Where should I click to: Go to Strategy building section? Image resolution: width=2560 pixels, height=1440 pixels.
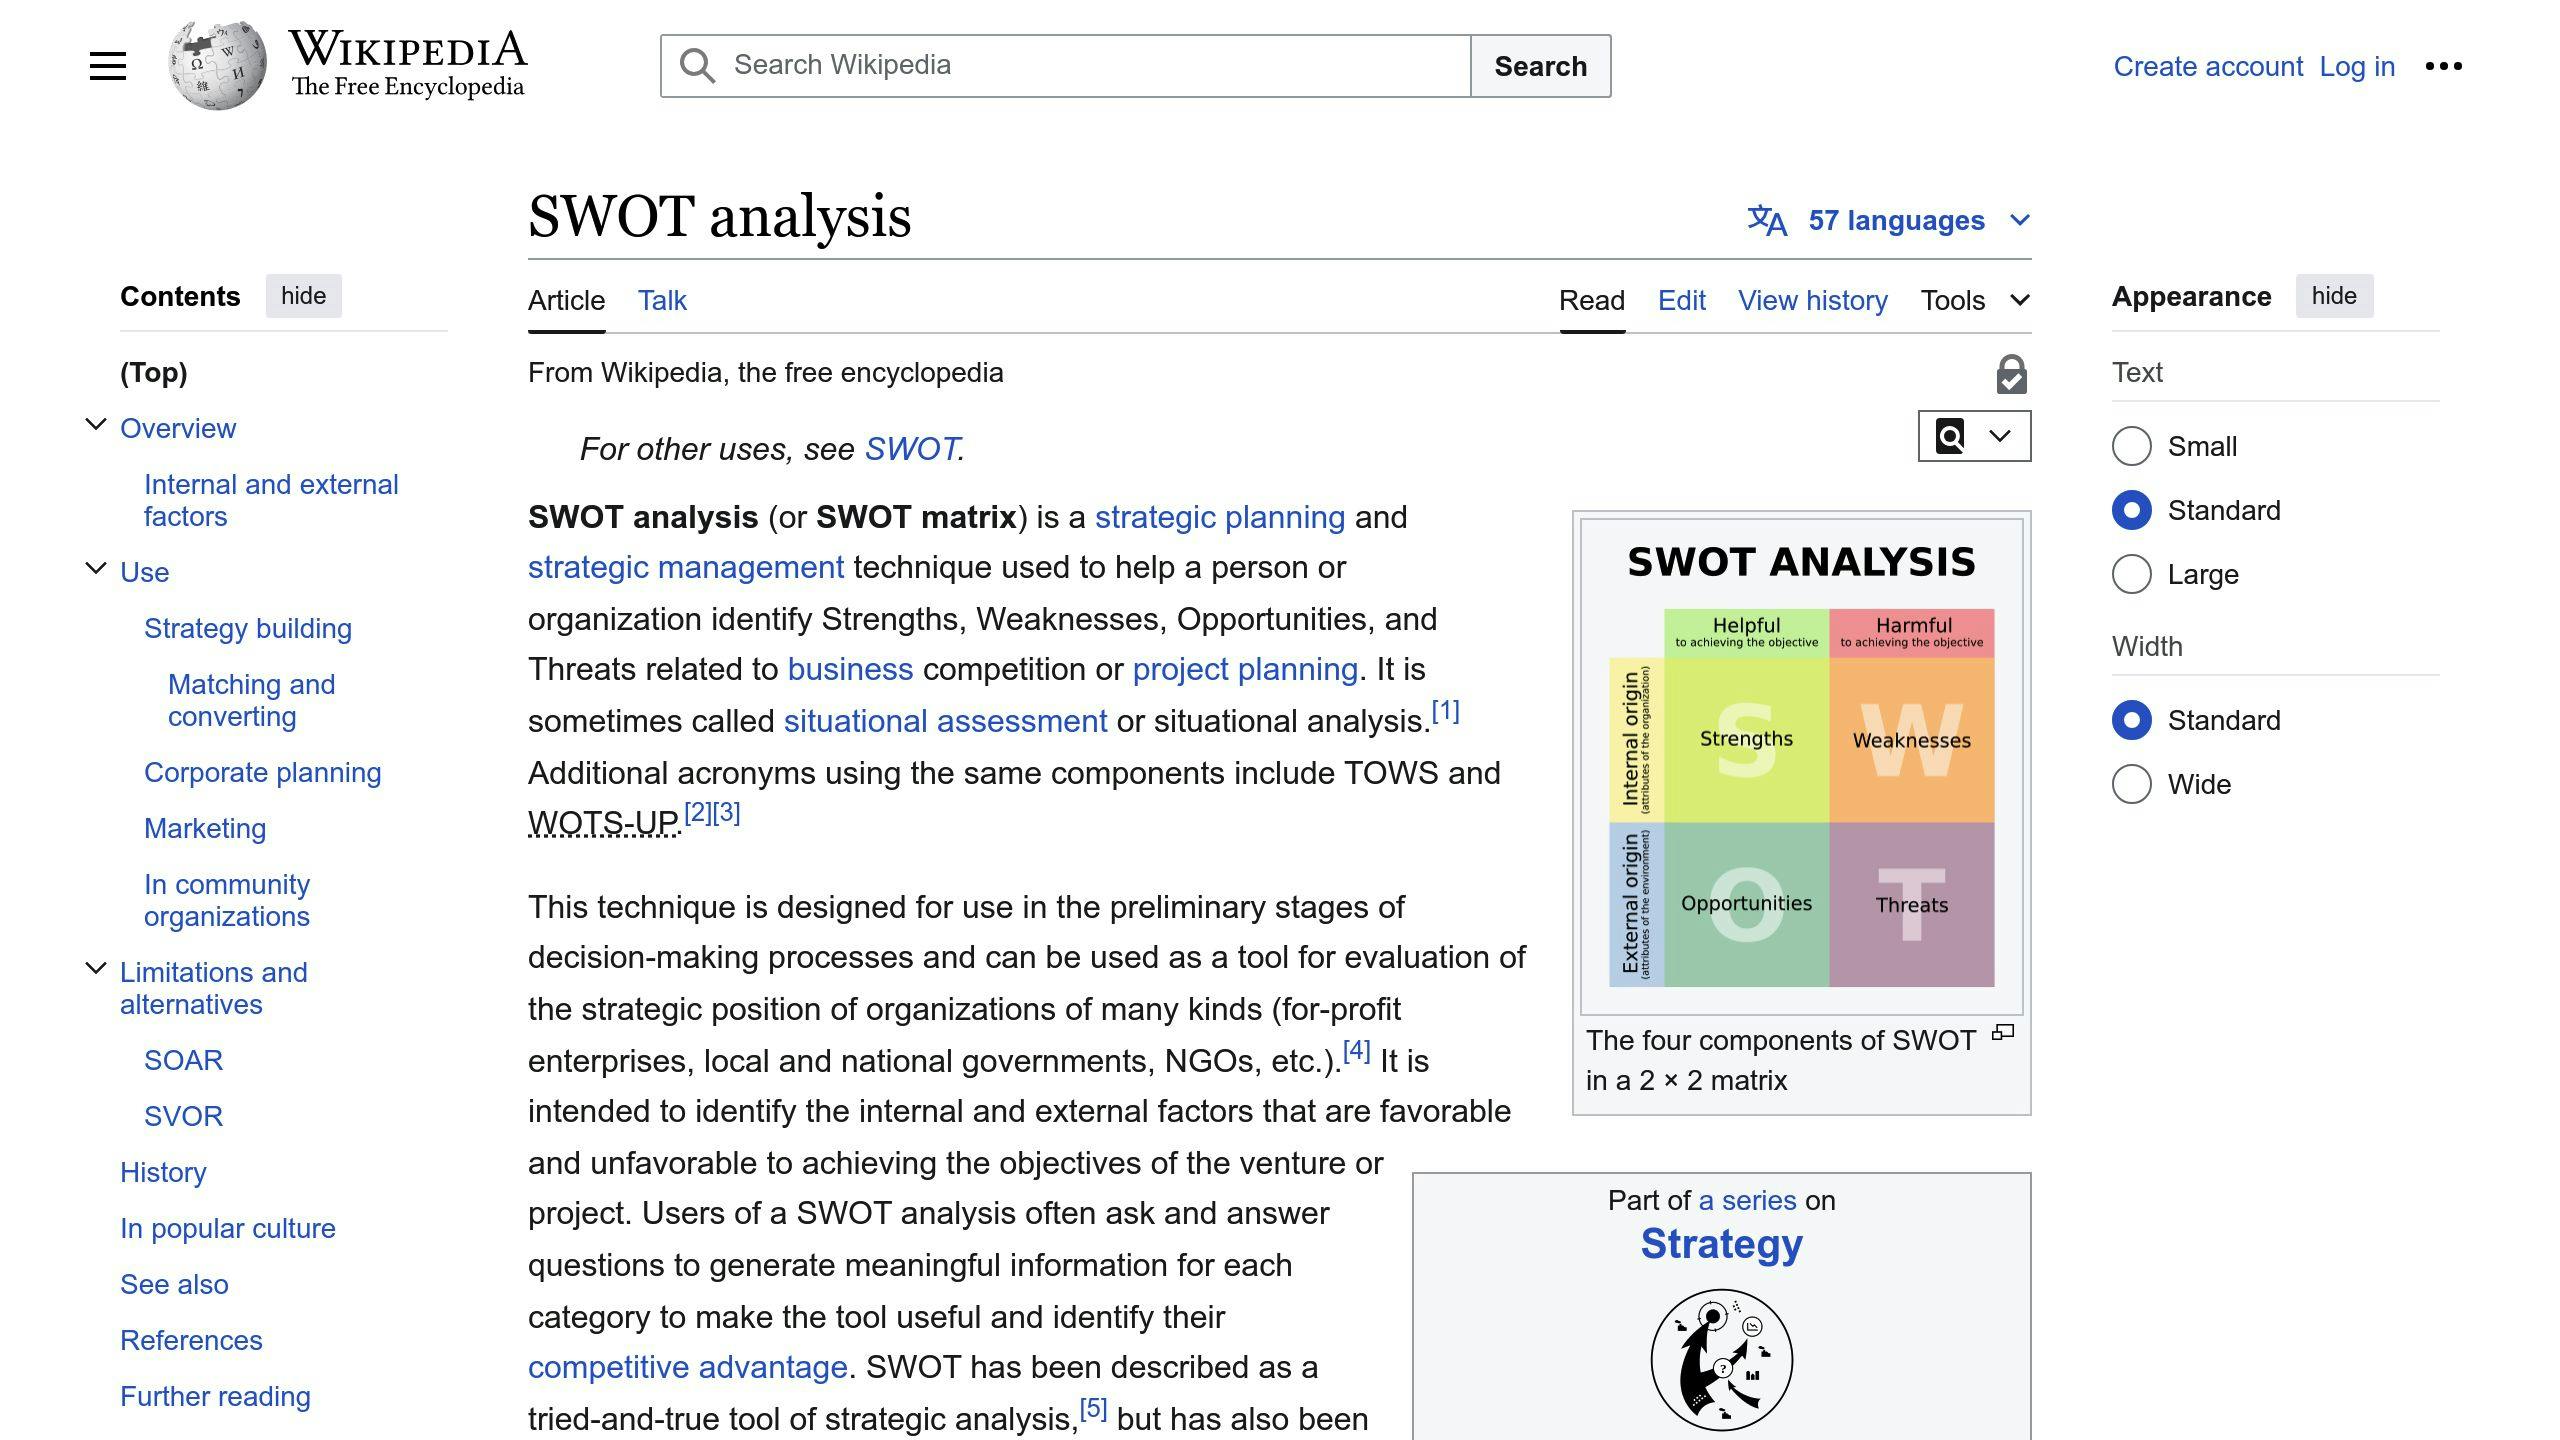click(248, 628)
